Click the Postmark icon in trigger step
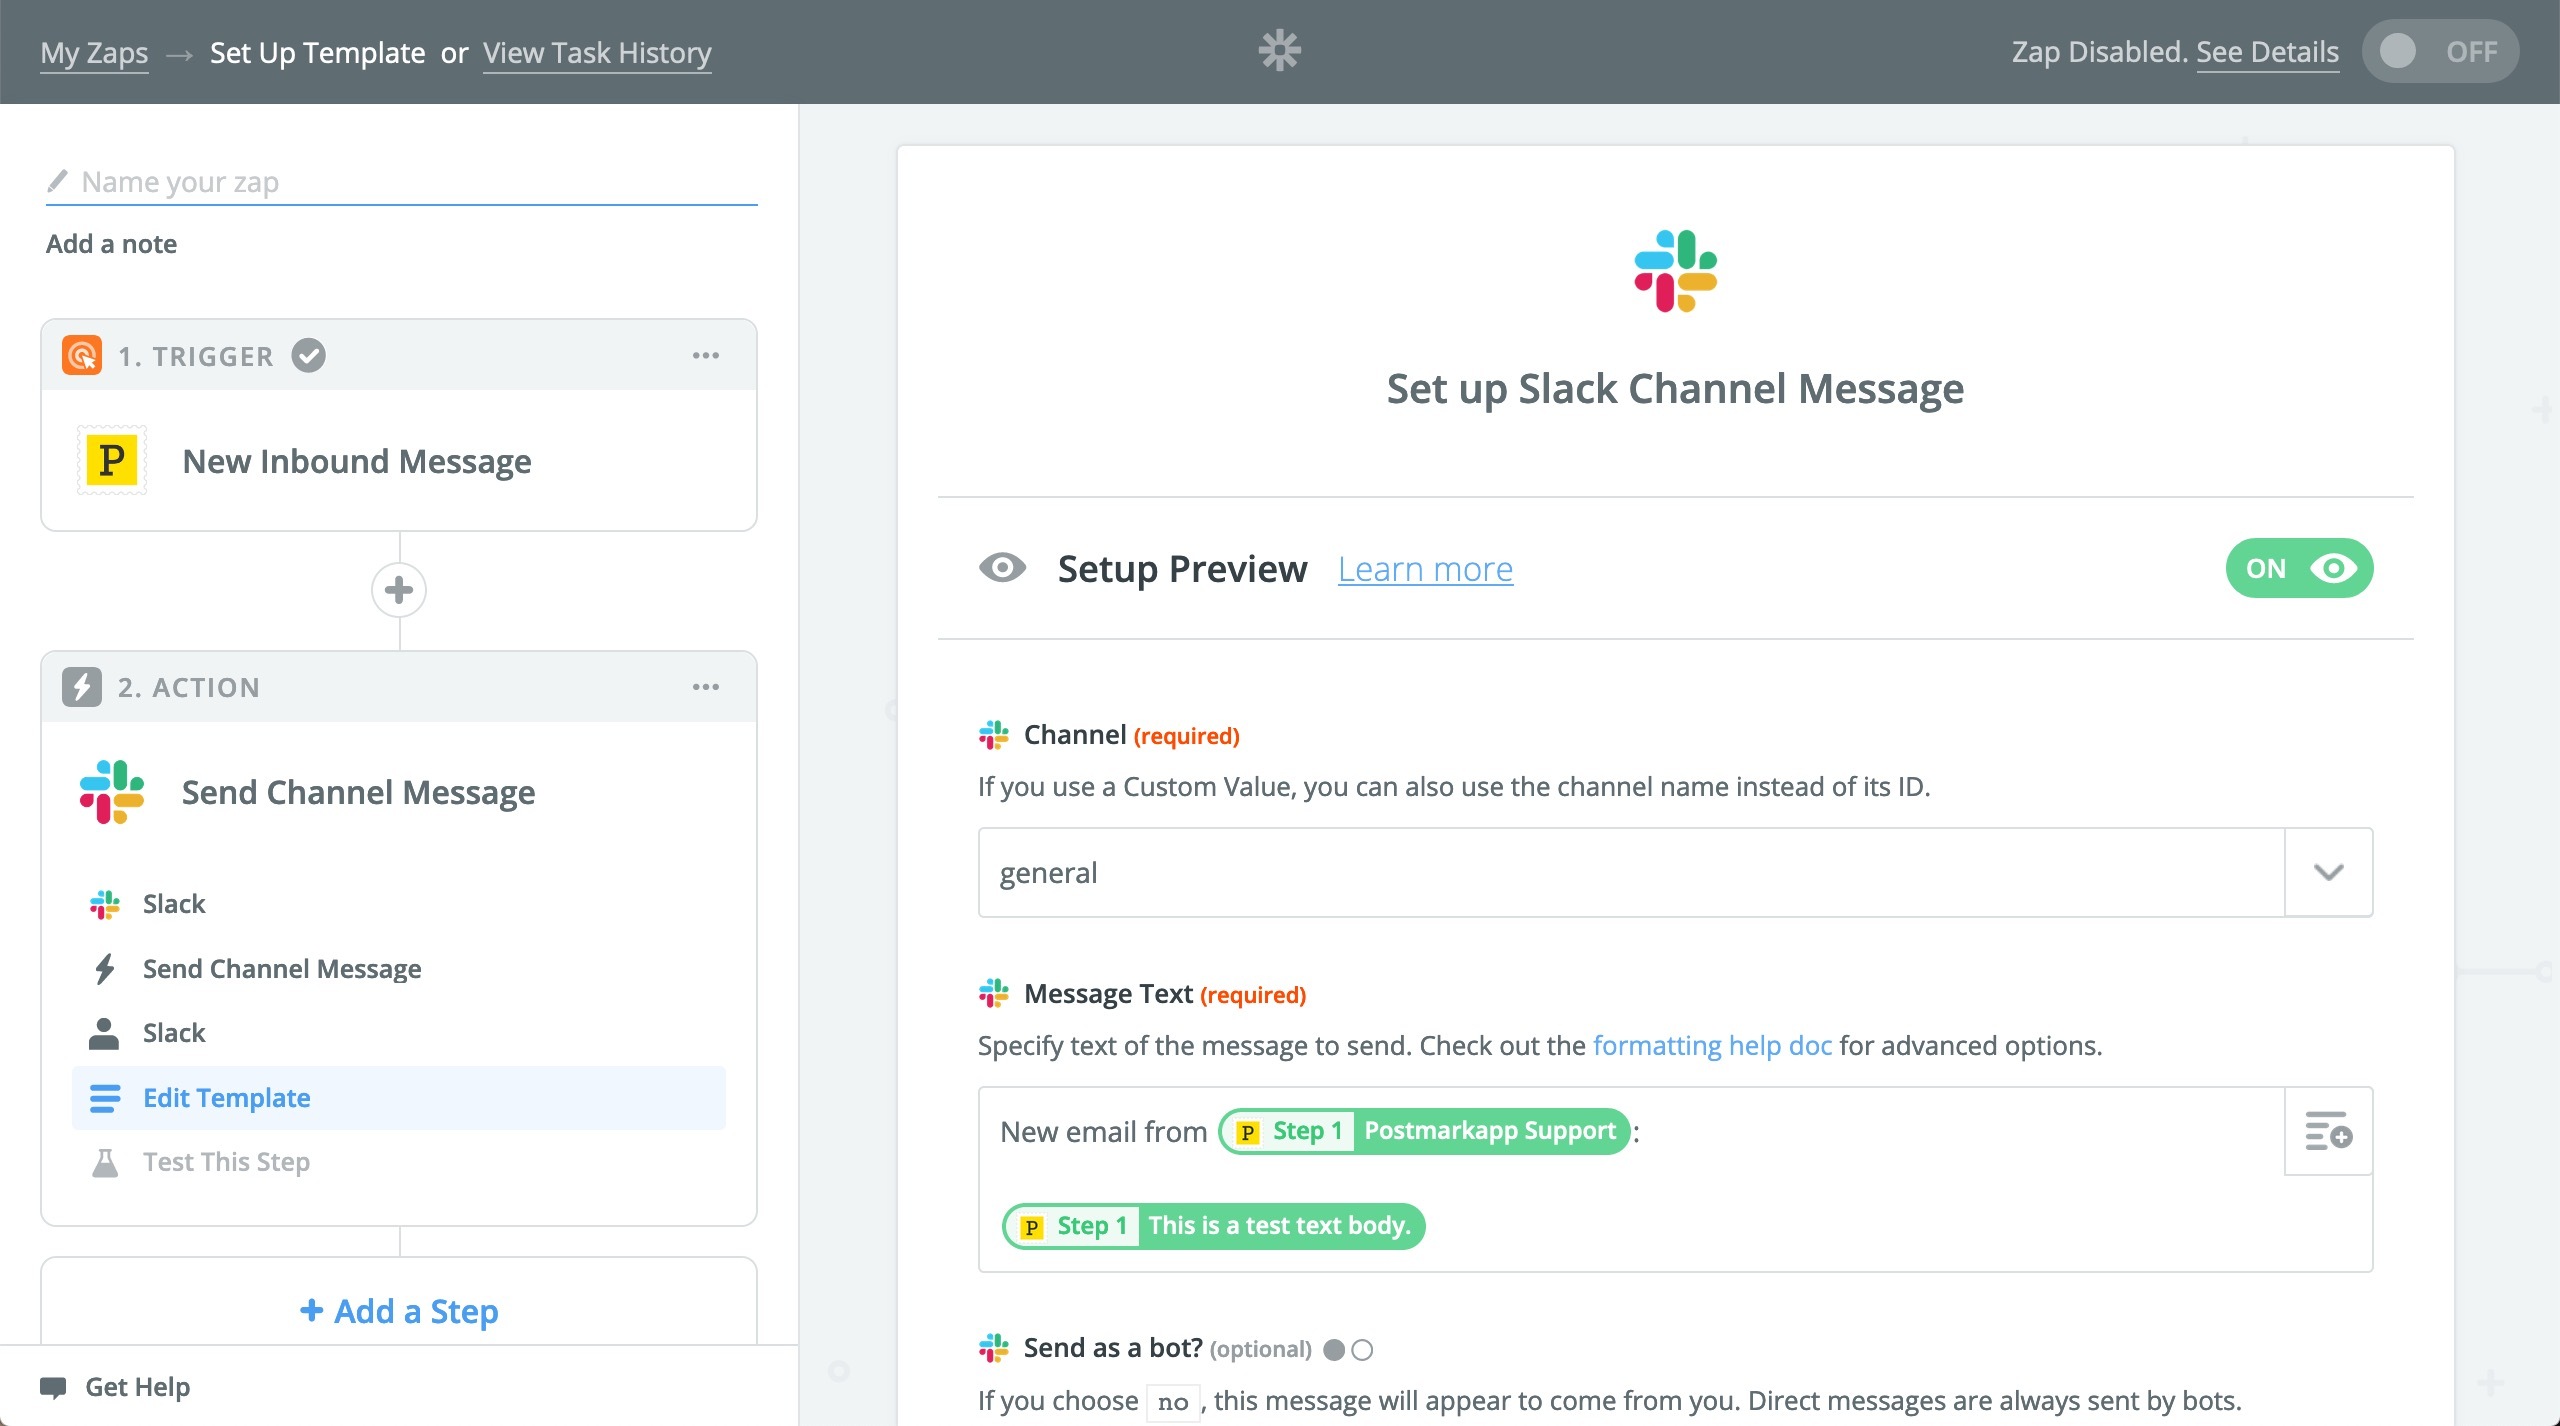 [x=112, y=461]
